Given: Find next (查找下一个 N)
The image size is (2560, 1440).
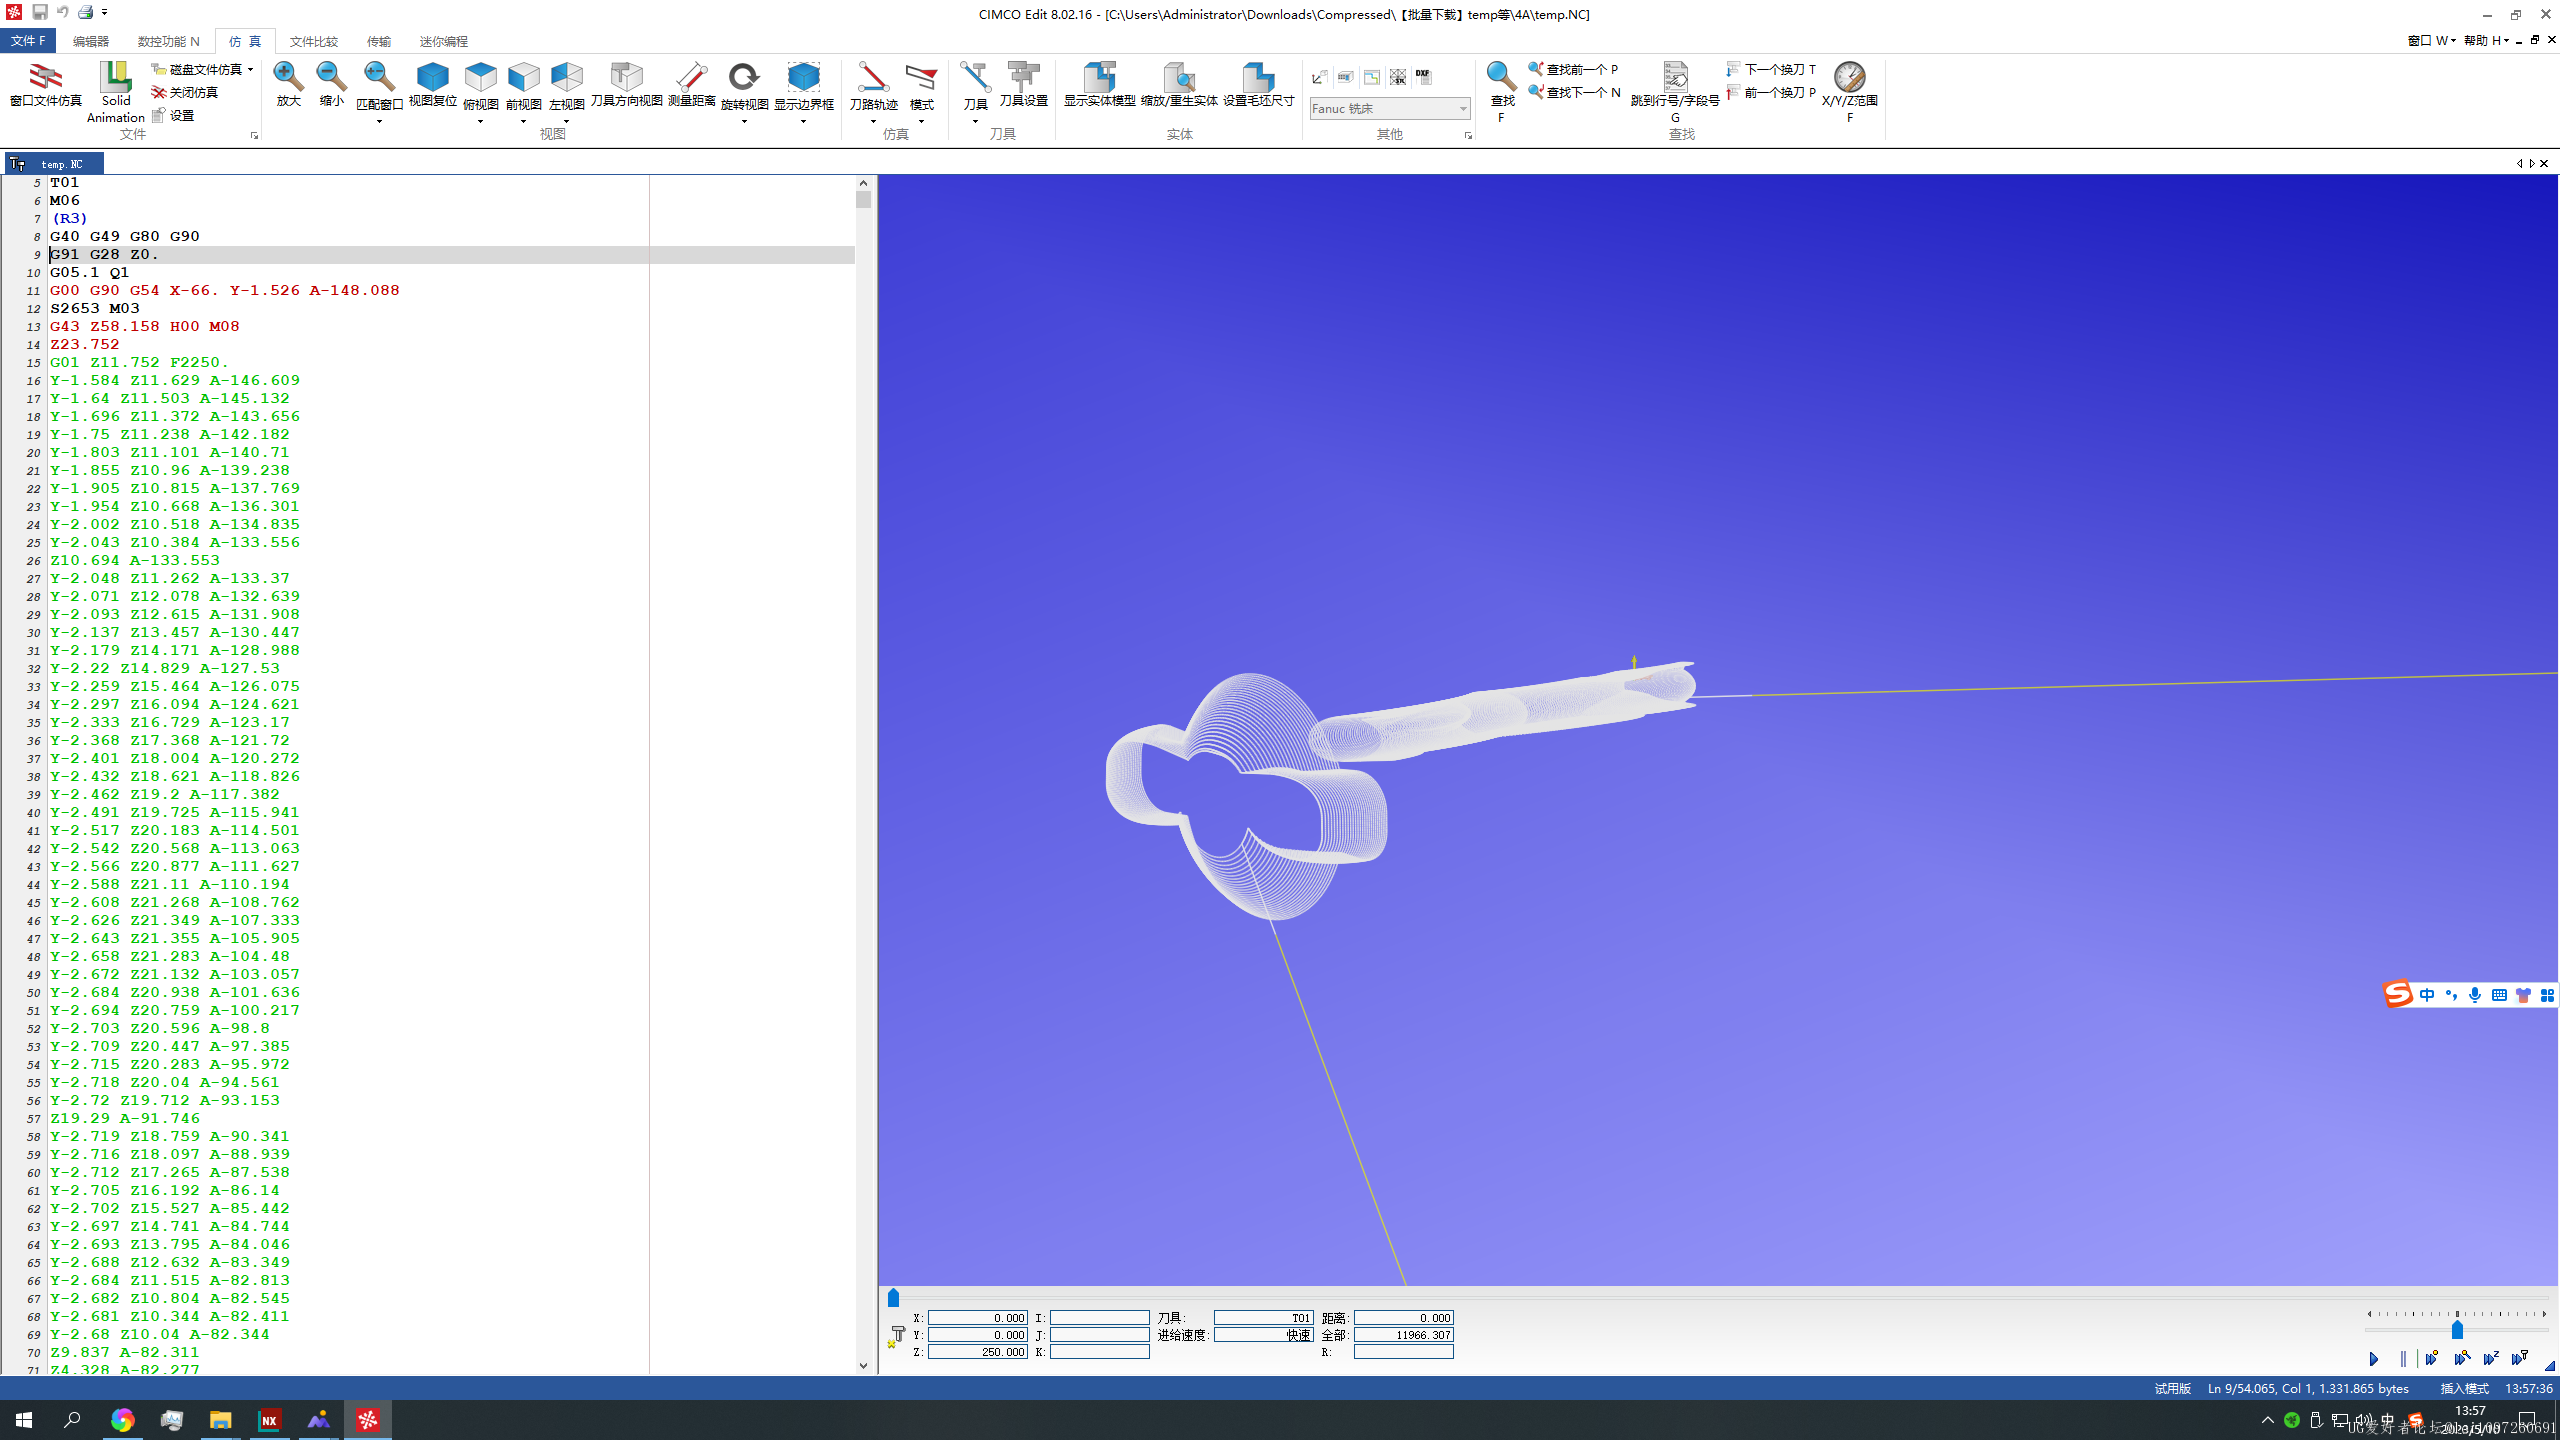Looking at the screenshot, I should (x=1574, y=92).
